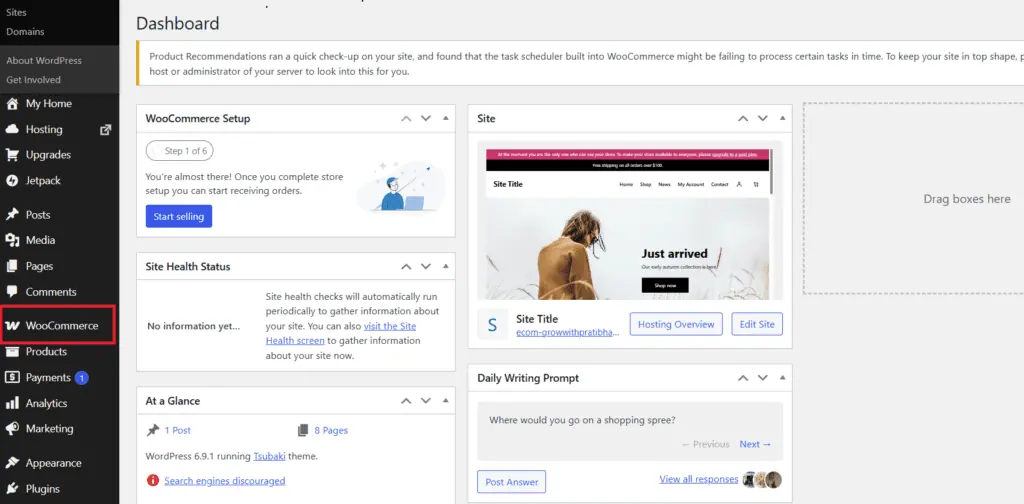Click the Payments dollar icon

tap(12, 377)
